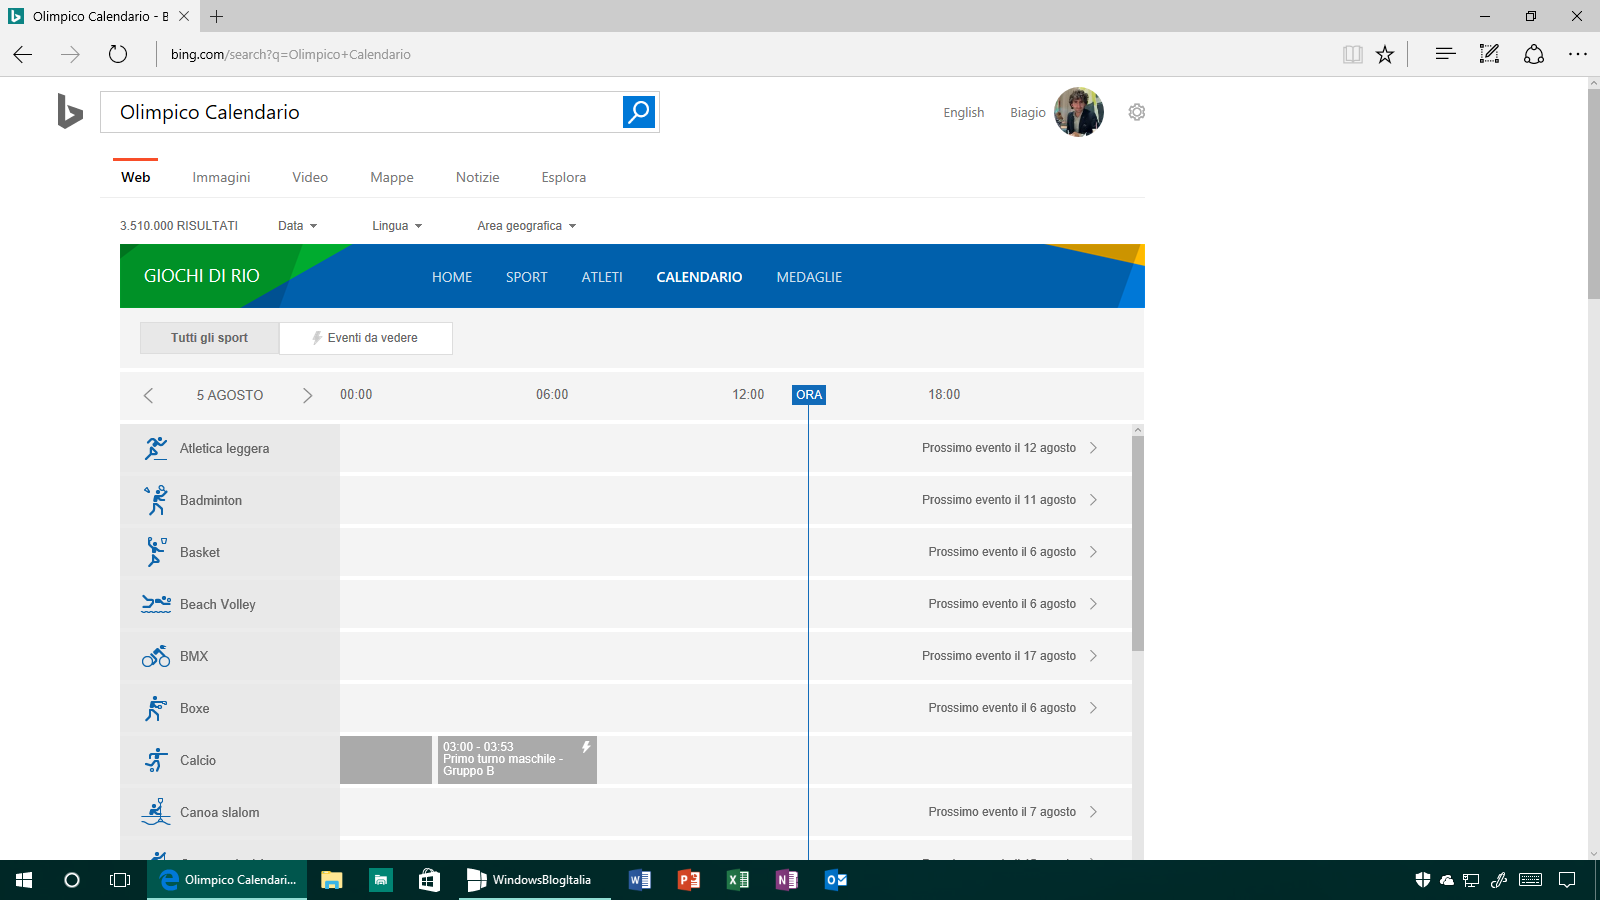Open the Data filter dropdown
Image resolution: width=1600 pixels, height=900 pixels.
pos(297,226)
